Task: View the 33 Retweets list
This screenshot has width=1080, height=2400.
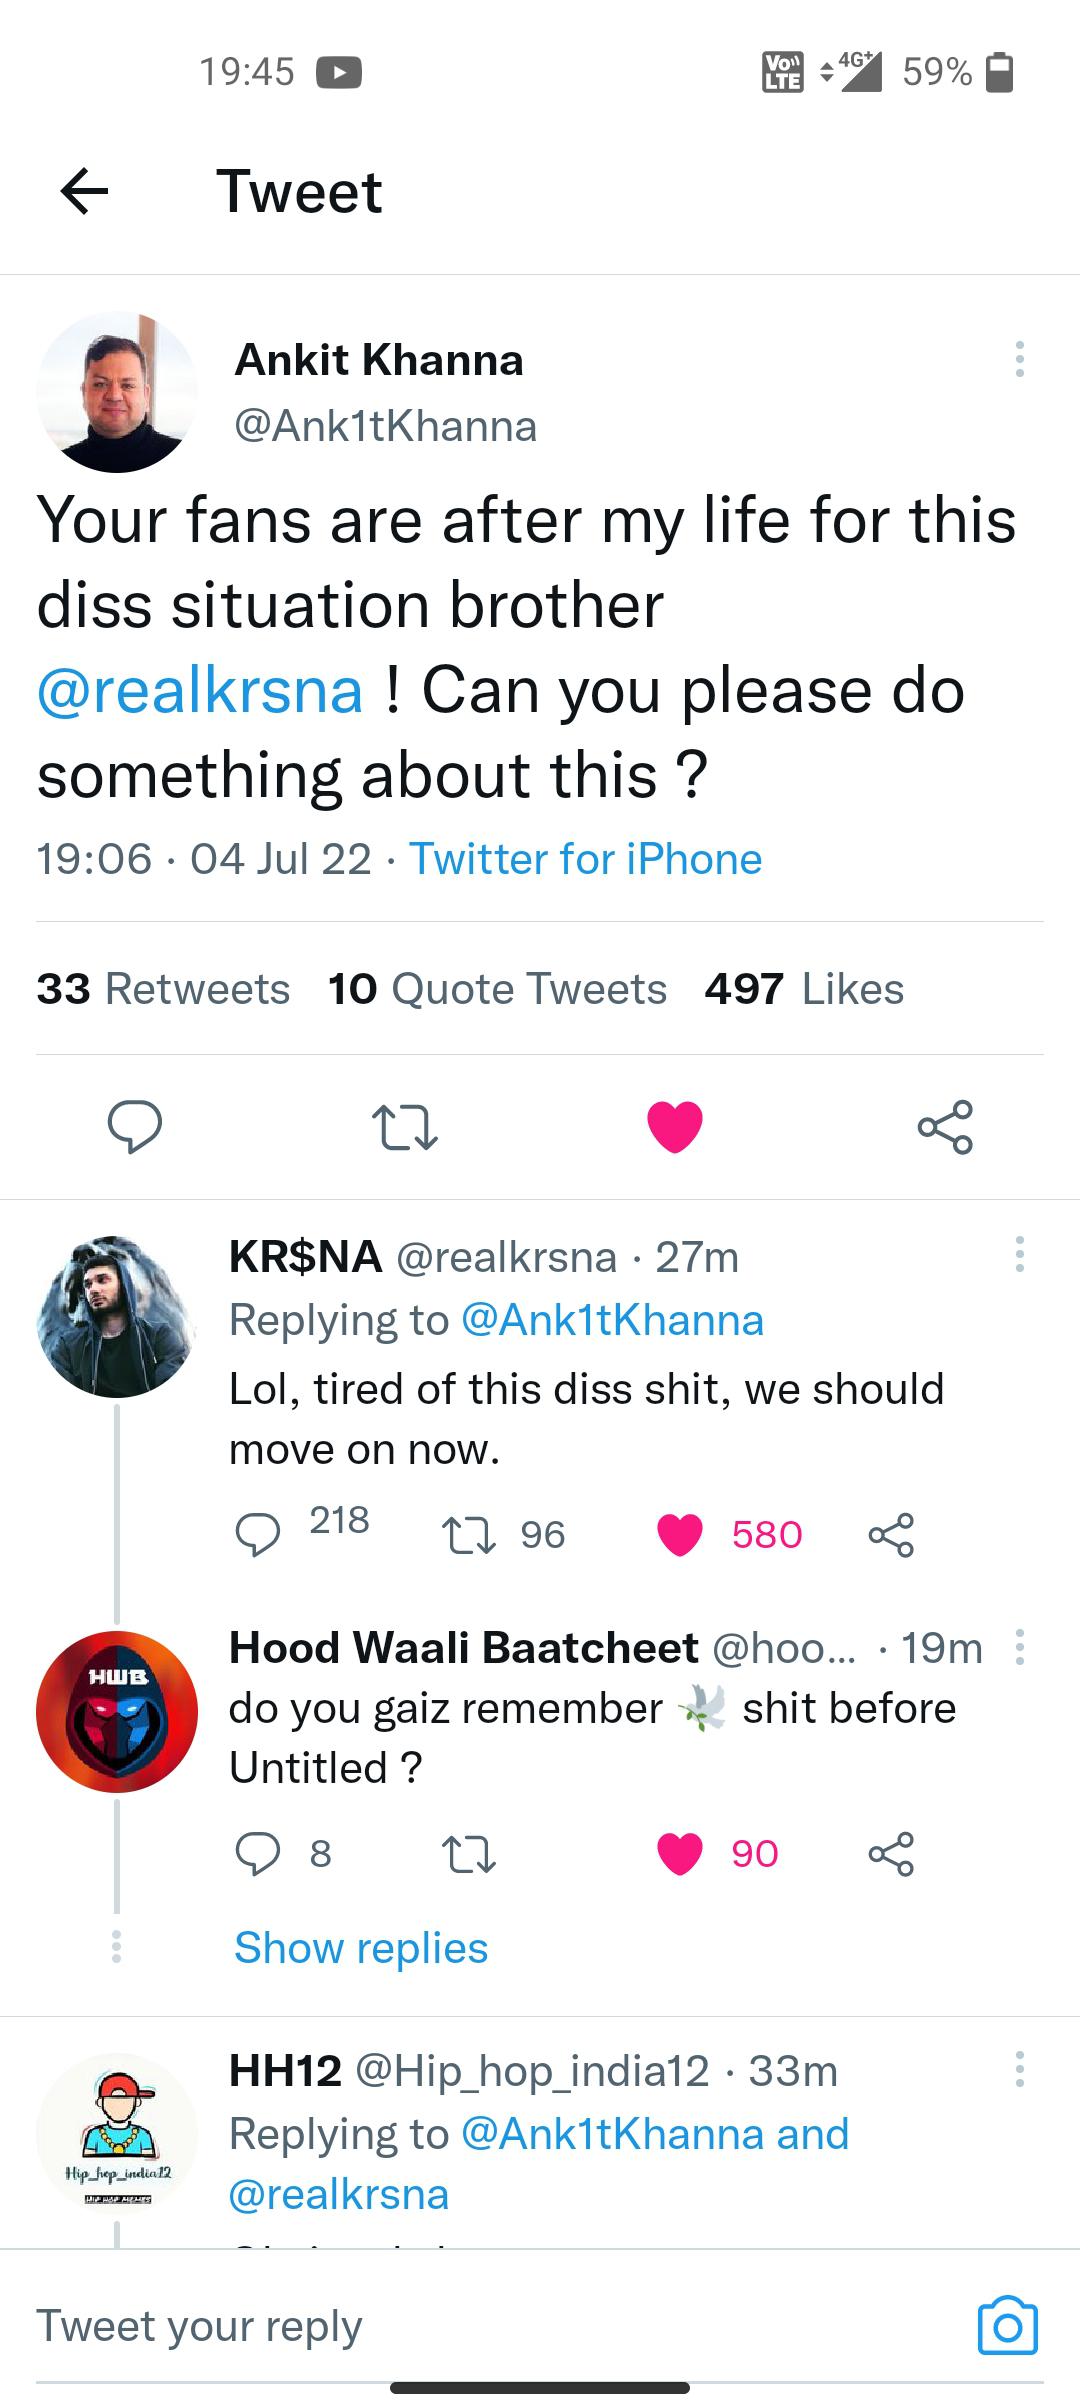Action: point(162,988)
